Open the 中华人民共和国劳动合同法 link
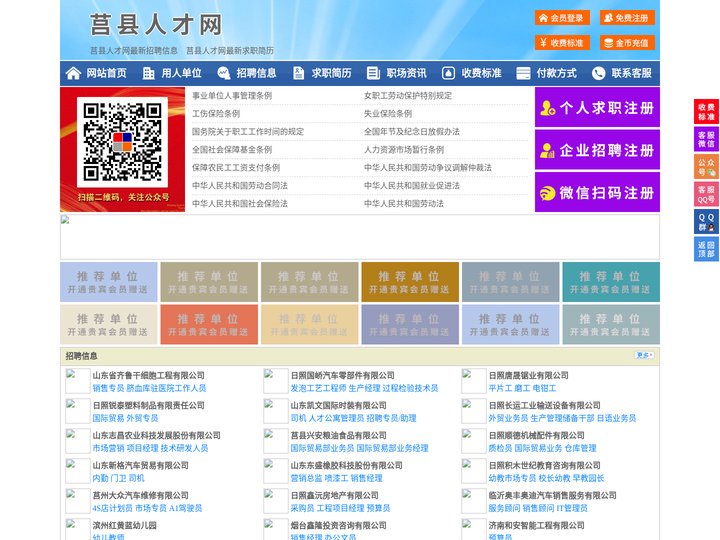The width and height of the screenshot is (720, 540). pos(240,186)
